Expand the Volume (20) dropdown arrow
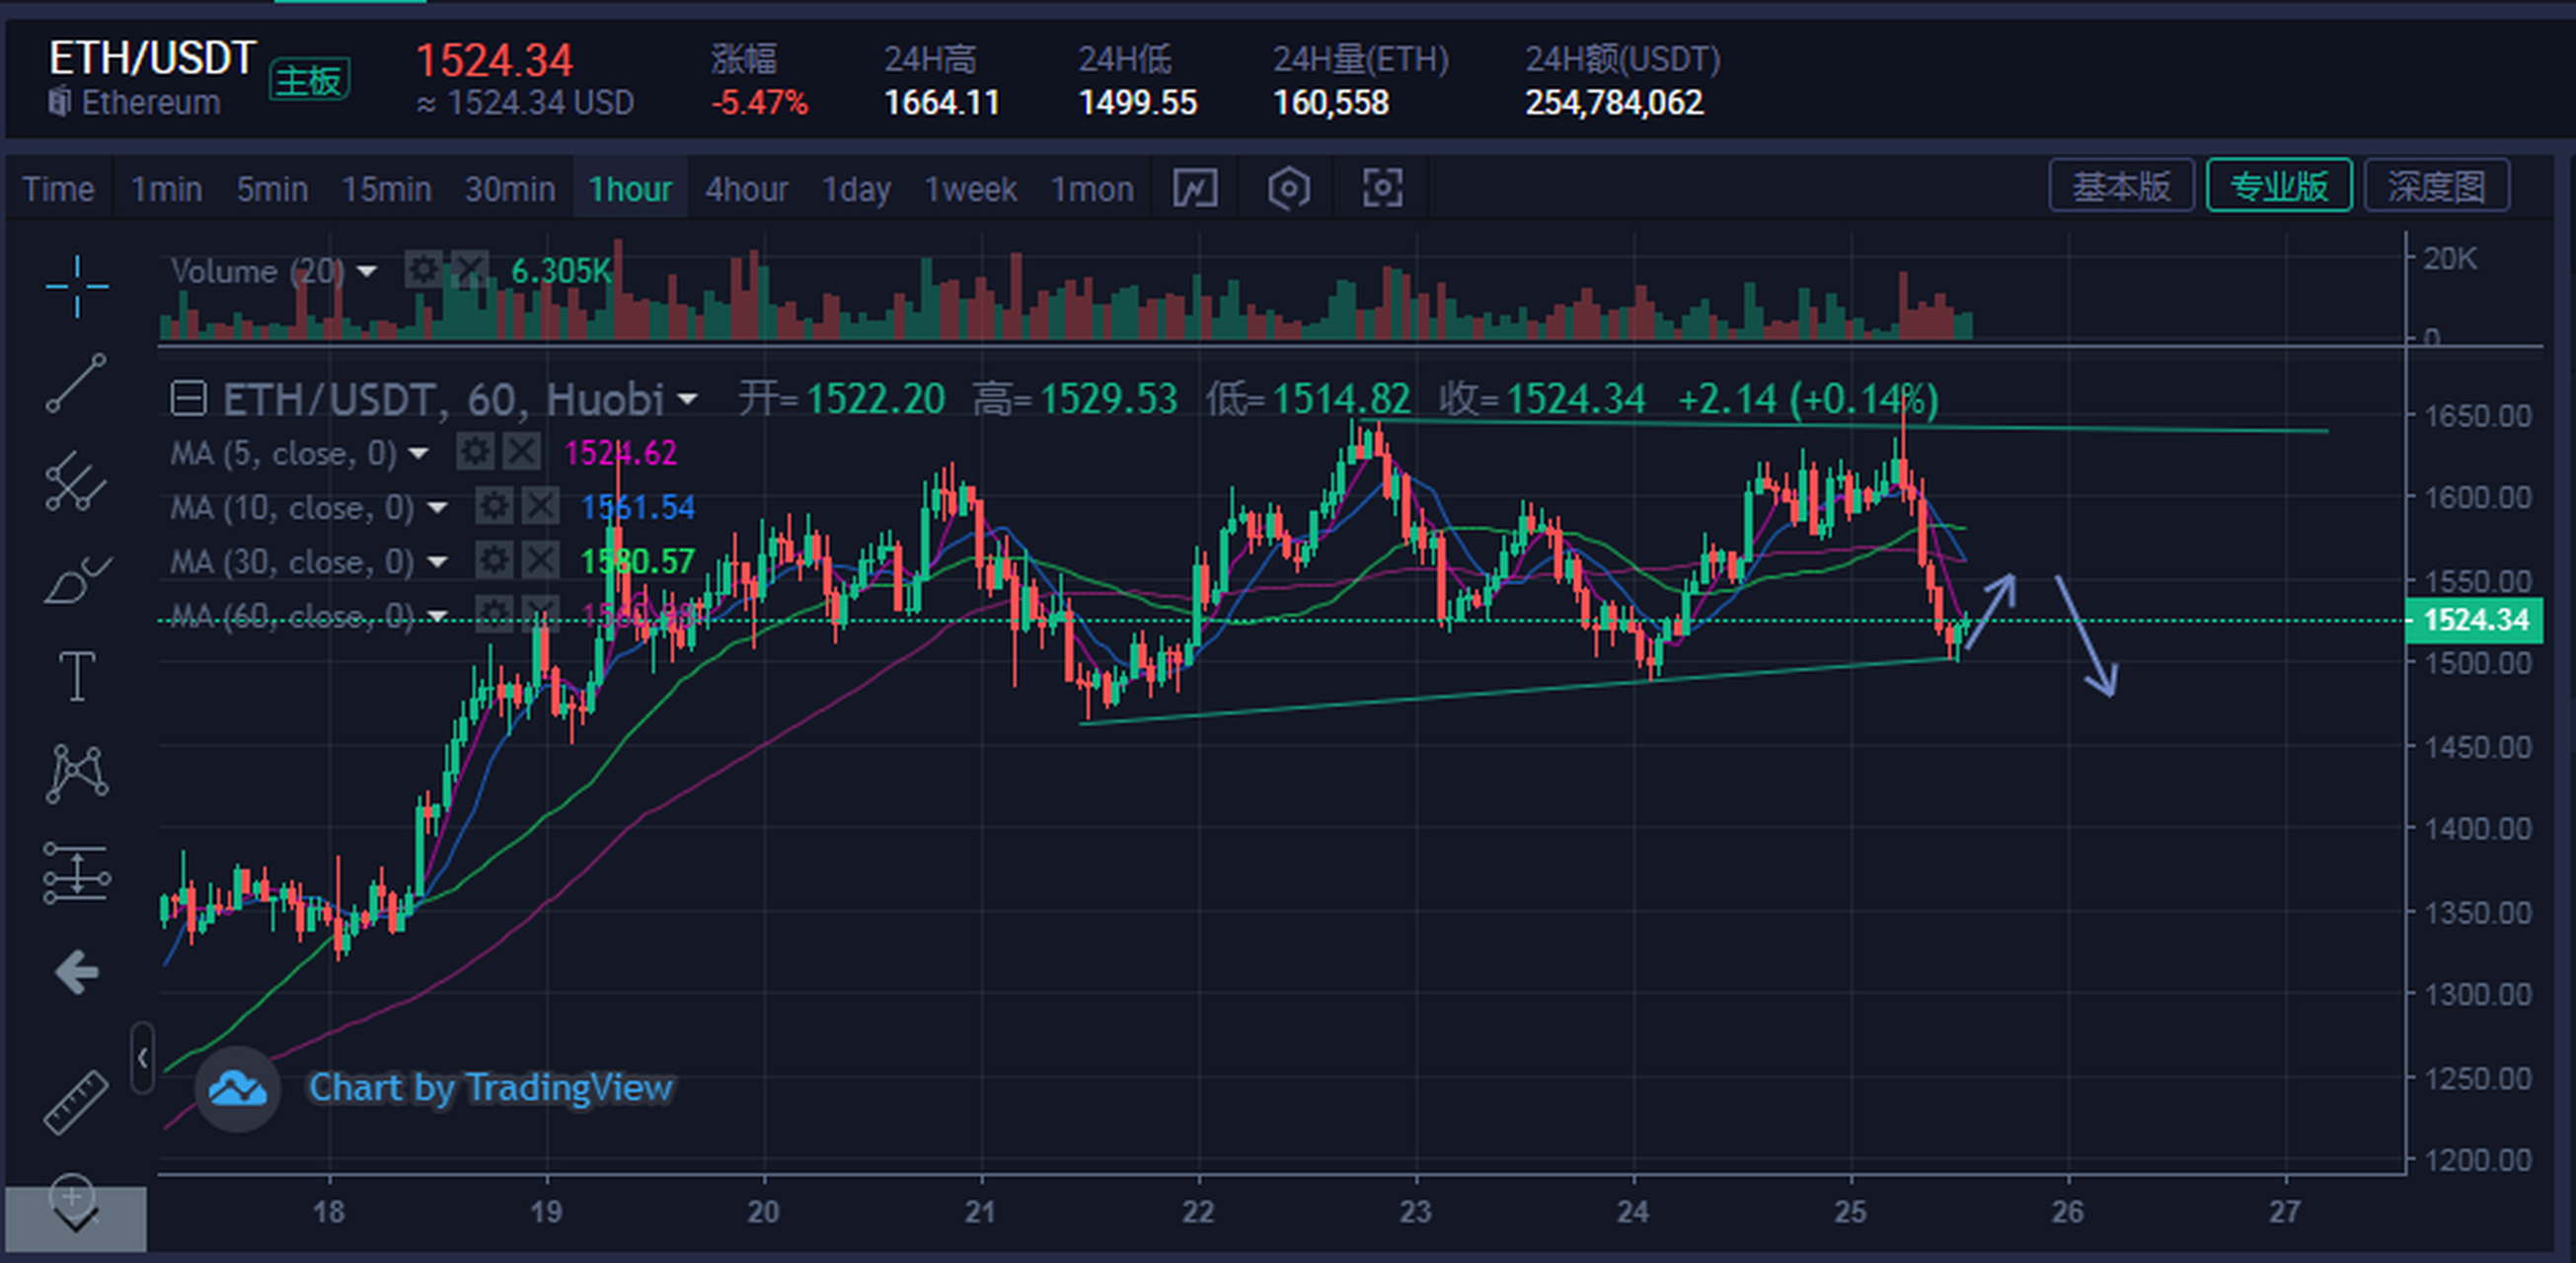The height and width of the screenshot is (1263, 2576). tap(367, 271)
